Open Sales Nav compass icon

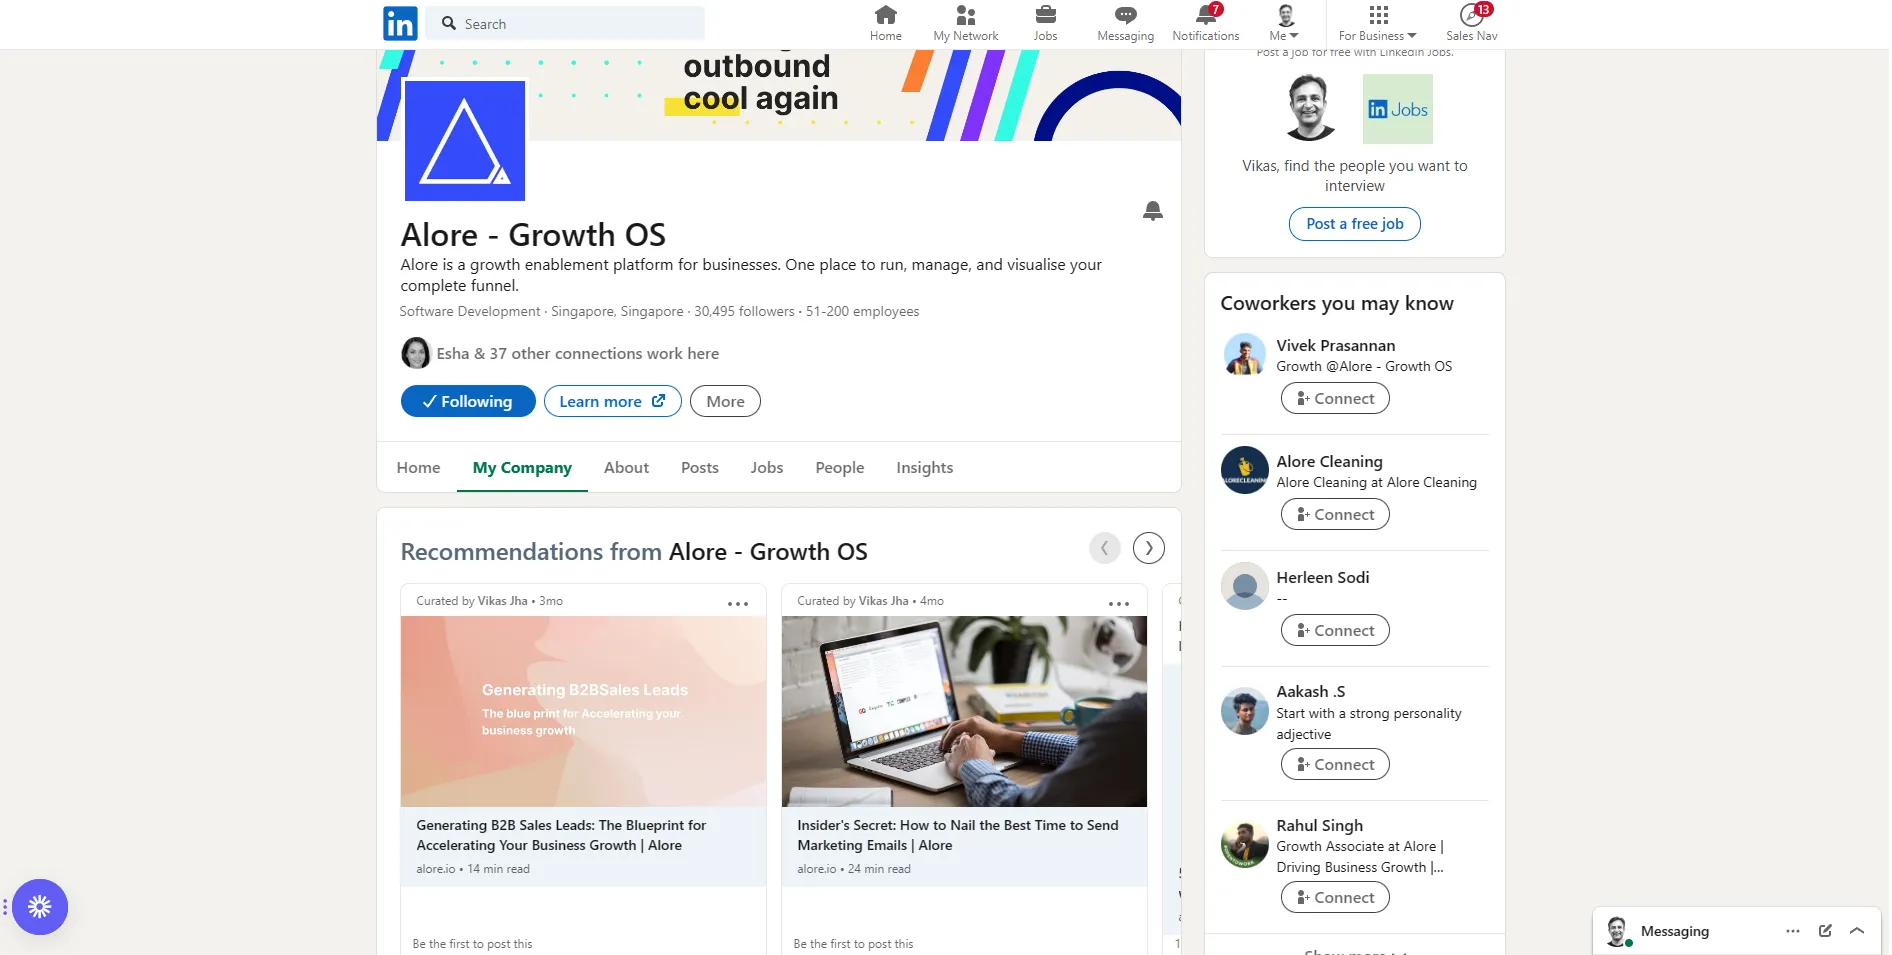[x=1471, y=23]
